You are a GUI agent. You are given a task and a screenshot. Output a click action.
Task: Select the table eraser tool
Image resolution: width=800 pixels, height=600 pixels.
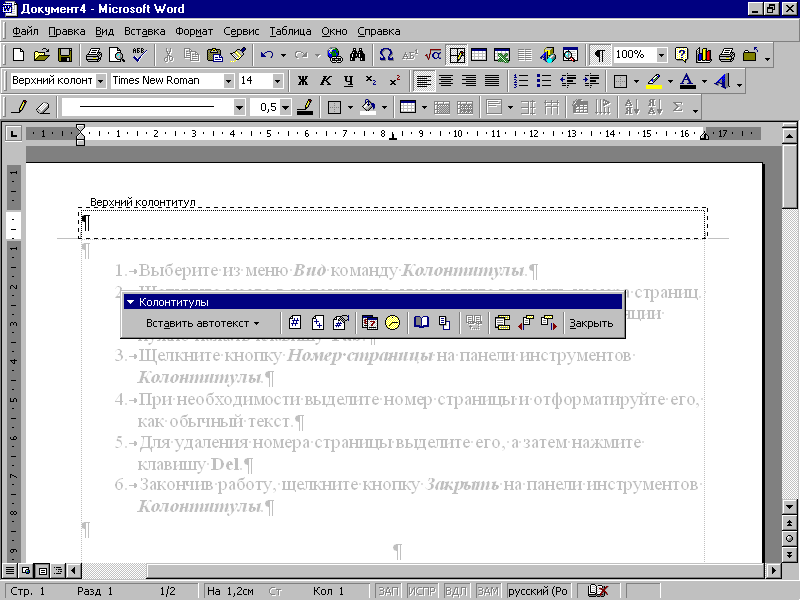(x=43, y=107)
